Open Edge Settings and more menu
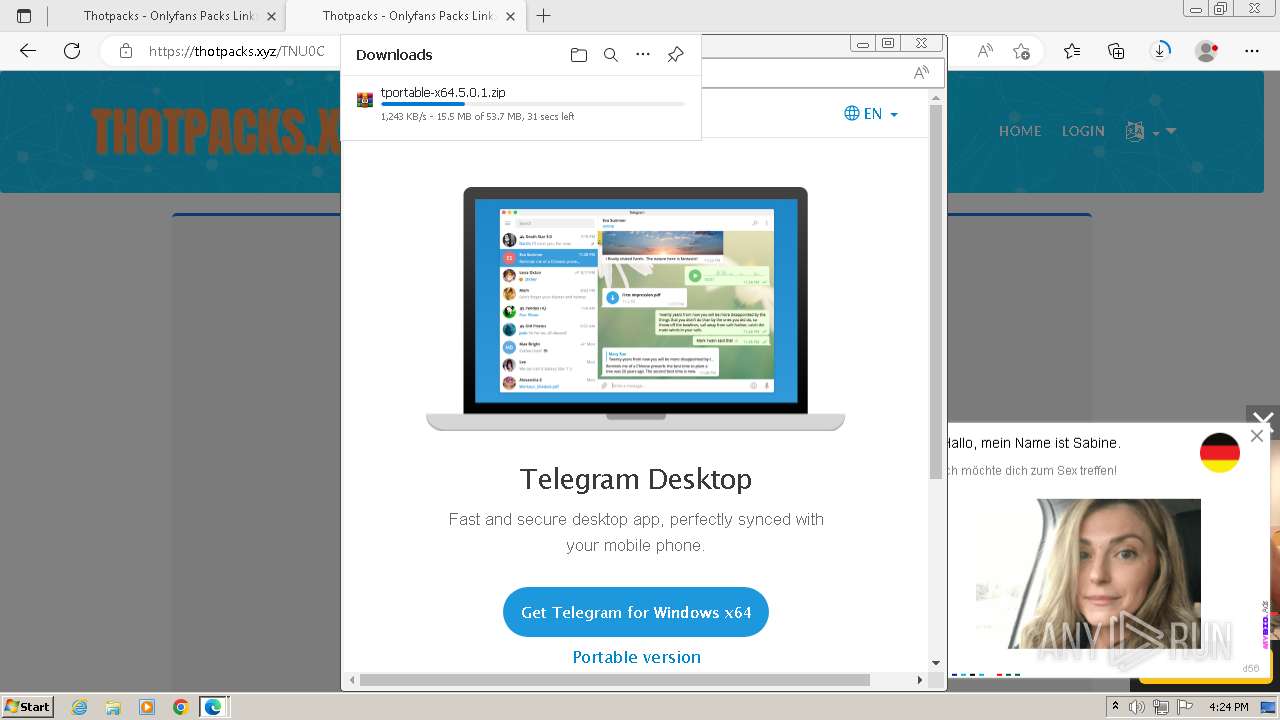Viewport: 1280px width, 720px height. pos(1252,51)
